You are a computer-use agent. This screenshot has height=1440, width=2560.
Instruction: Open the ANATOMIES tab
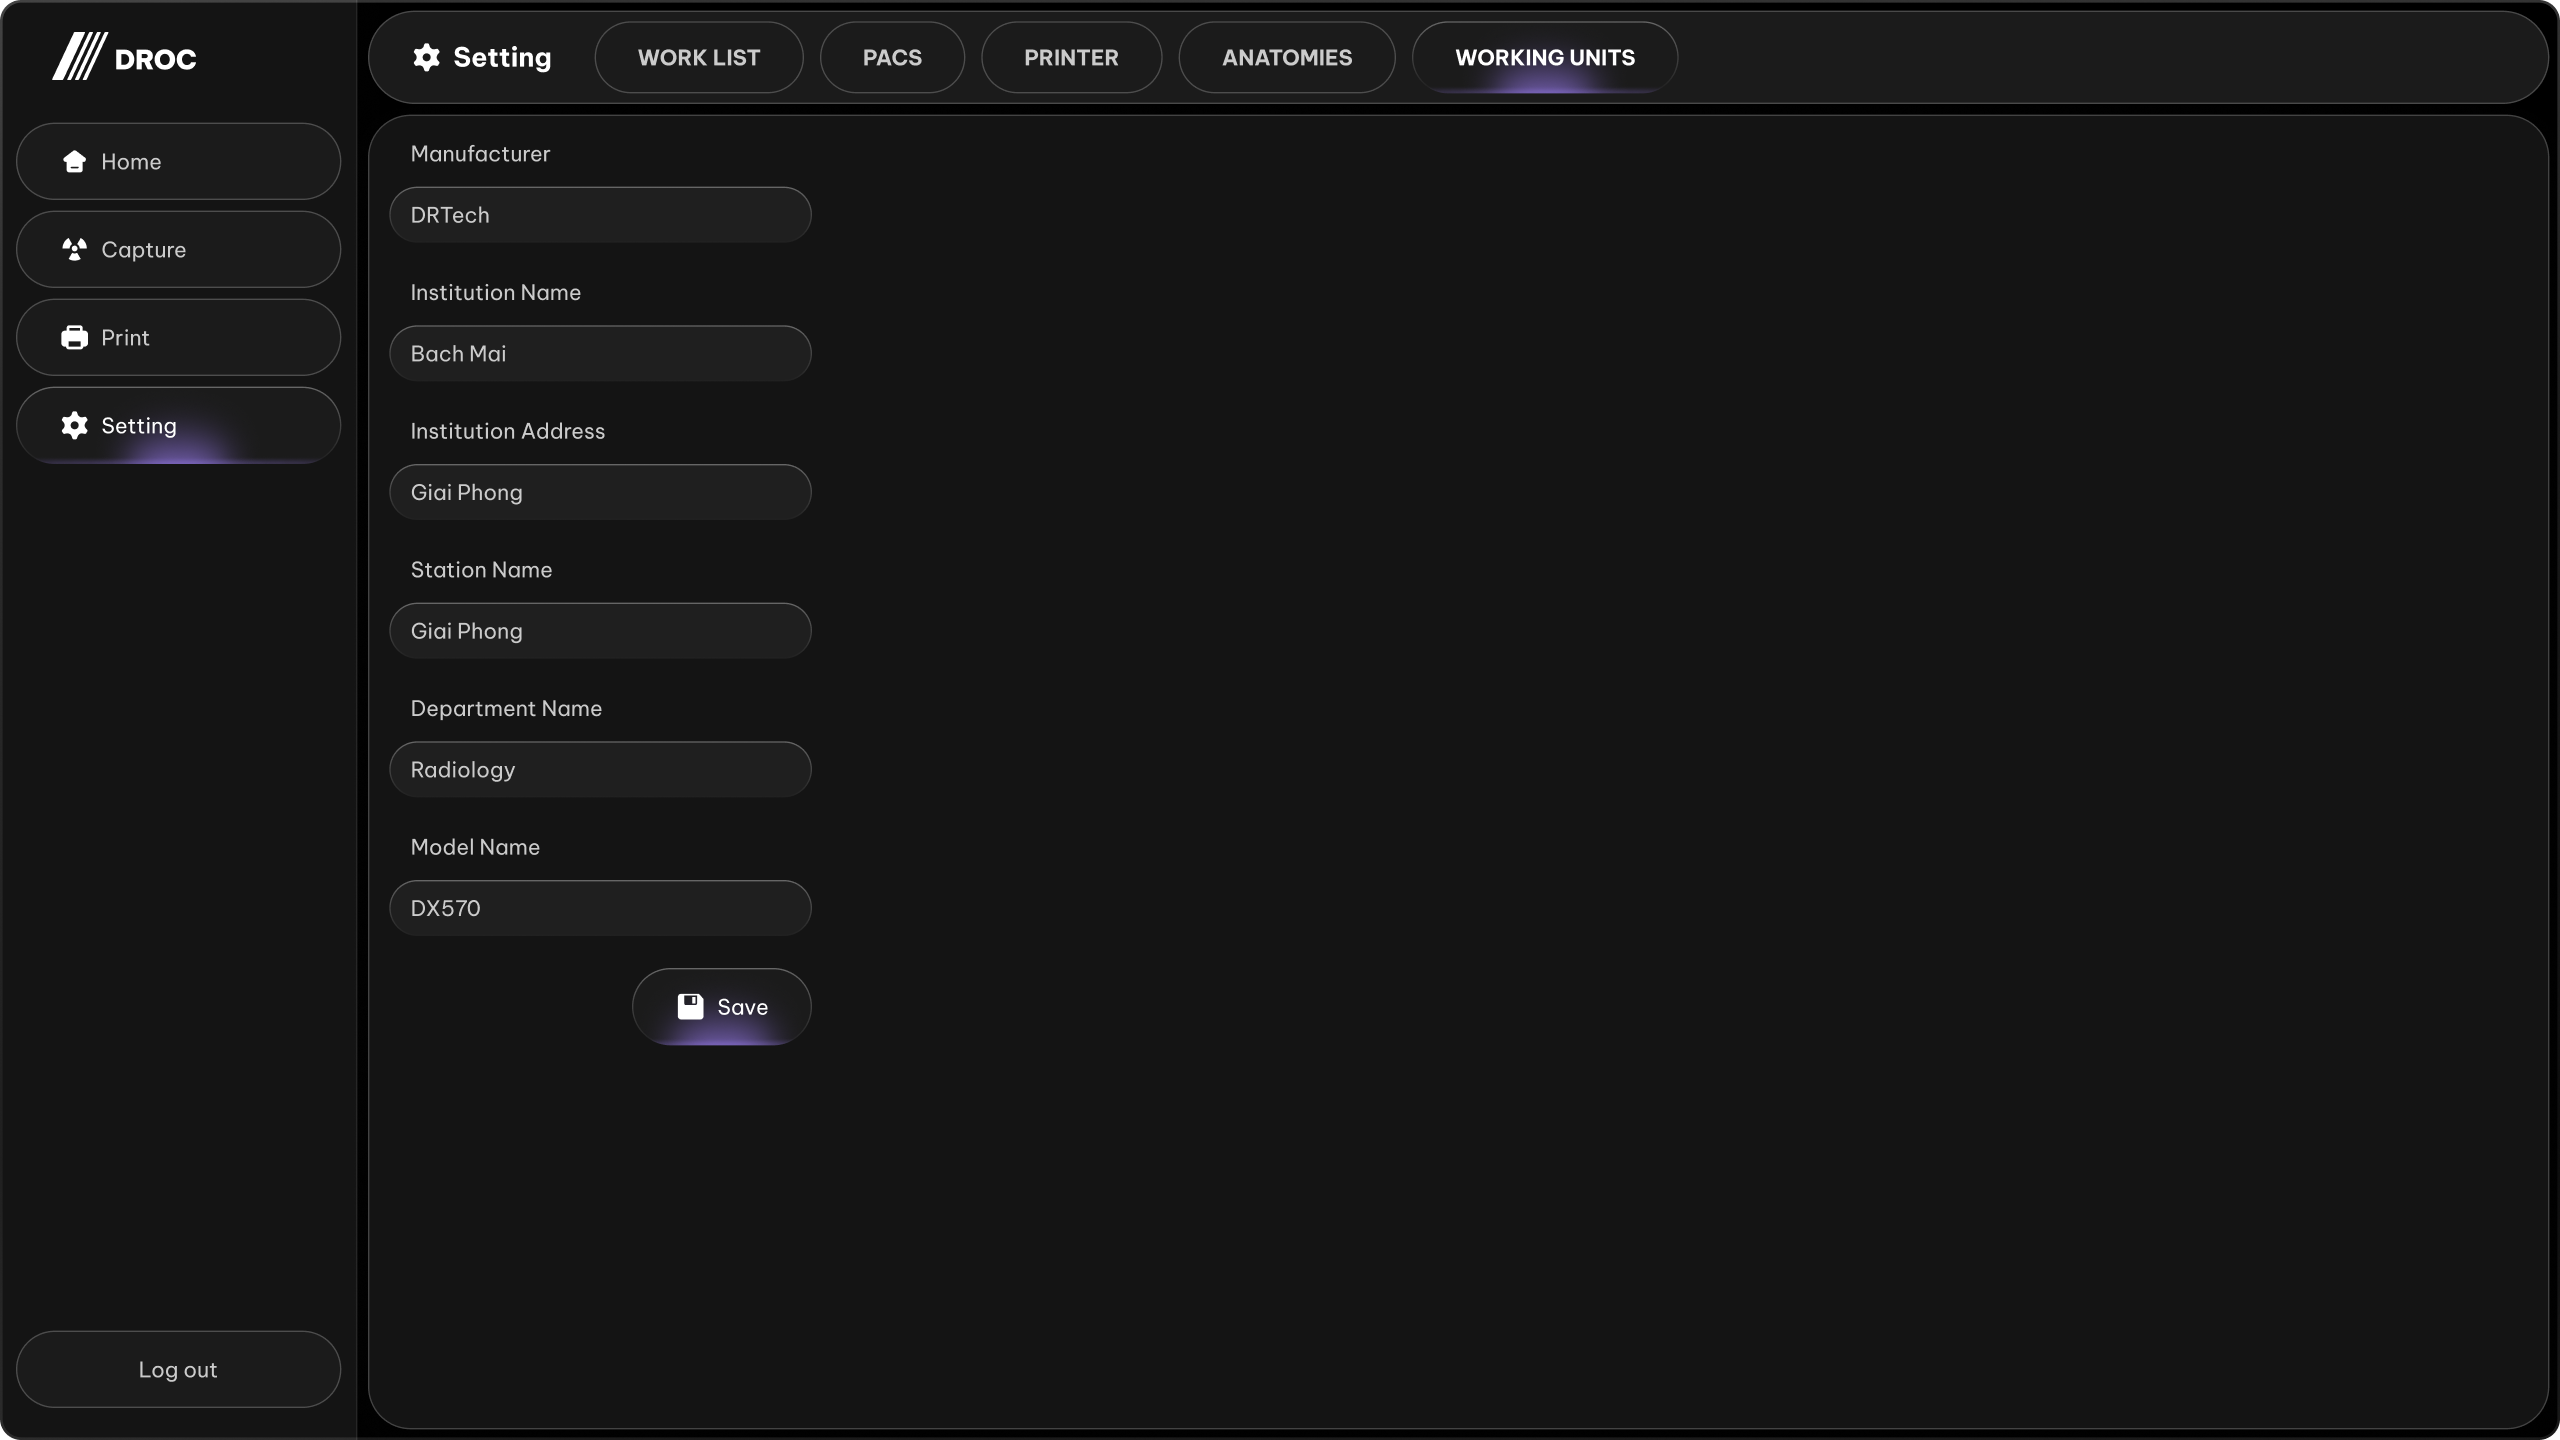(1287, 57)
